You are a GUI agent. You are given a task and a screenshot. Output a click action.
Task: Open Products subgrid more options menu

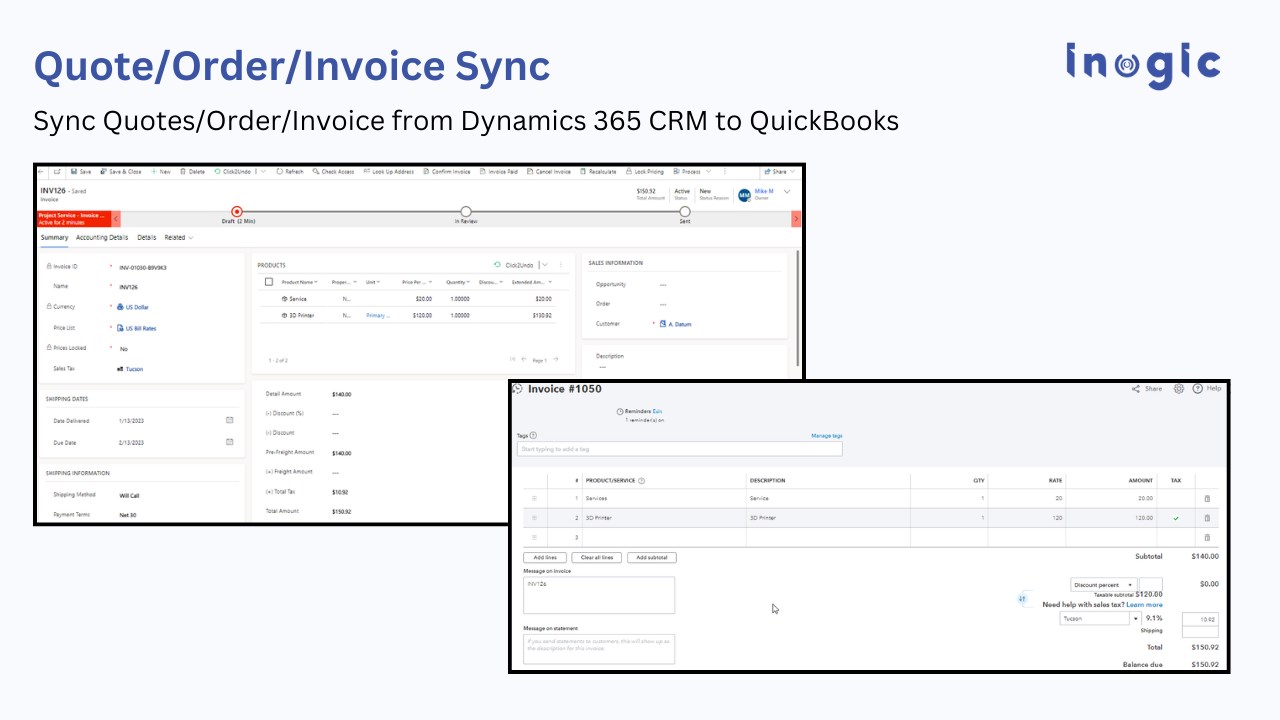tap(560, 265)
